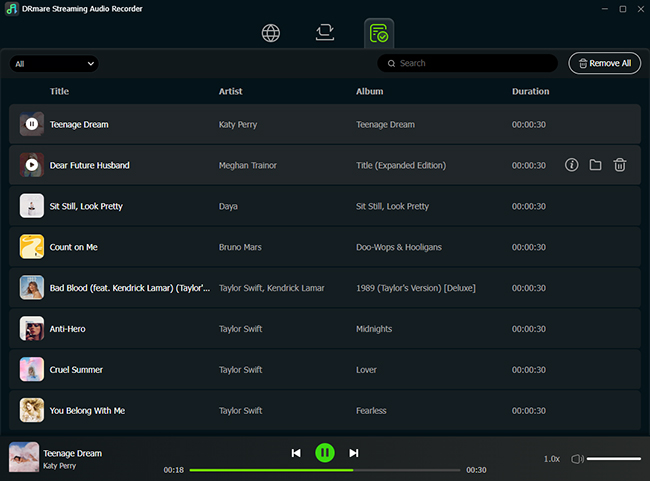Screen dimensions: 650x481
Task: Click artist Taylor Swift, Kendrick Lamar
Action: (x=272, y=288)
